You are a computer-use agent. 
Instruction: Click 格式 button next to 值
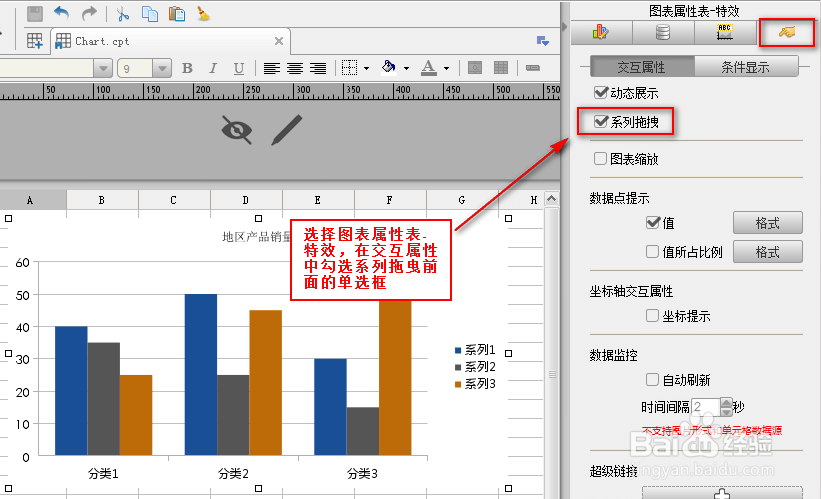coord(768,223)
